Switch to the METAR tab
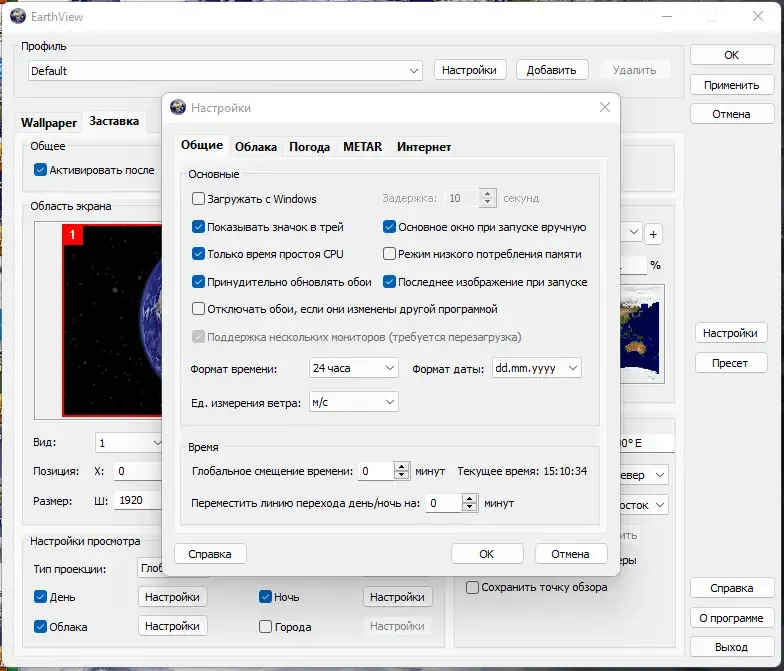The width and height of the screenshot is (784, 671). [x=362, y=146]
